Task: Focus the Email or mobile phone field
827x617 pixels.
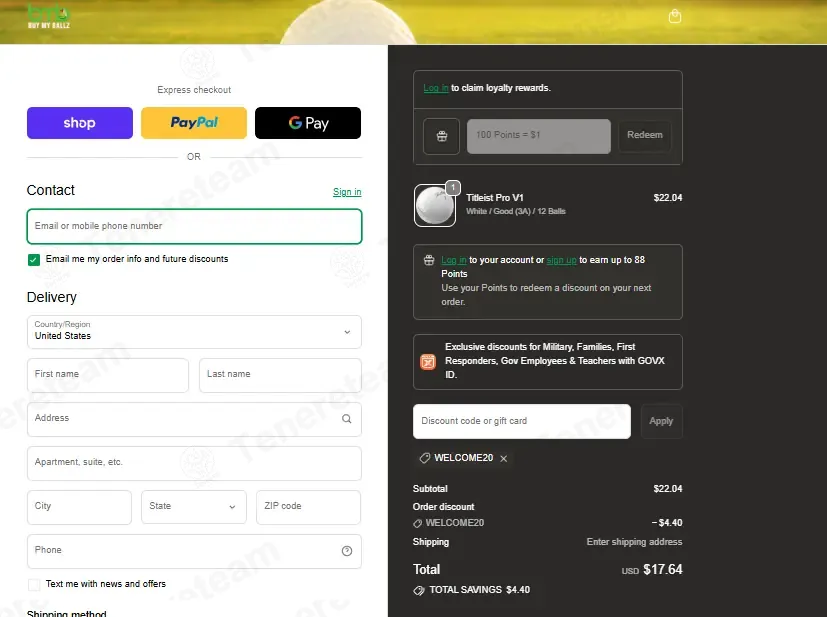Action: [194, 226]
